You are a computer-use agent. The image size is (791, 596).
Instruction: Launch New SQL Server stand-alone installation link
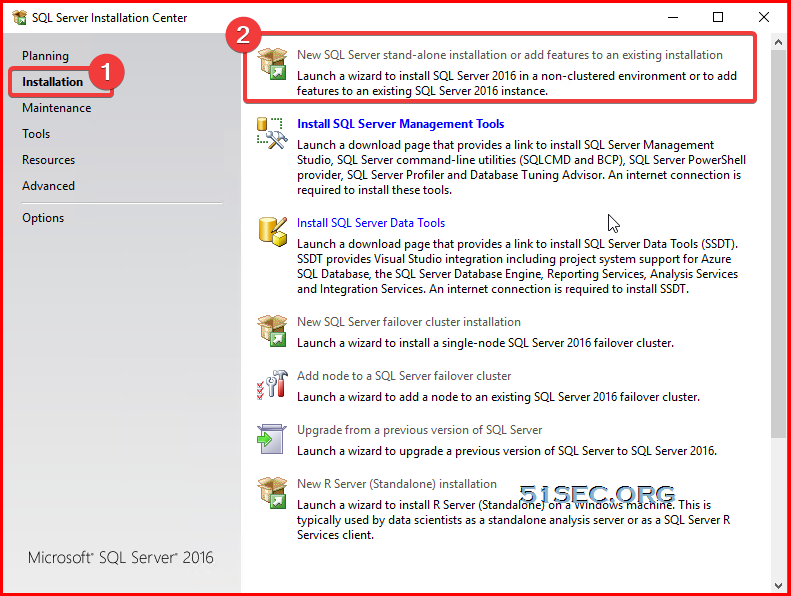coord(510,55)
